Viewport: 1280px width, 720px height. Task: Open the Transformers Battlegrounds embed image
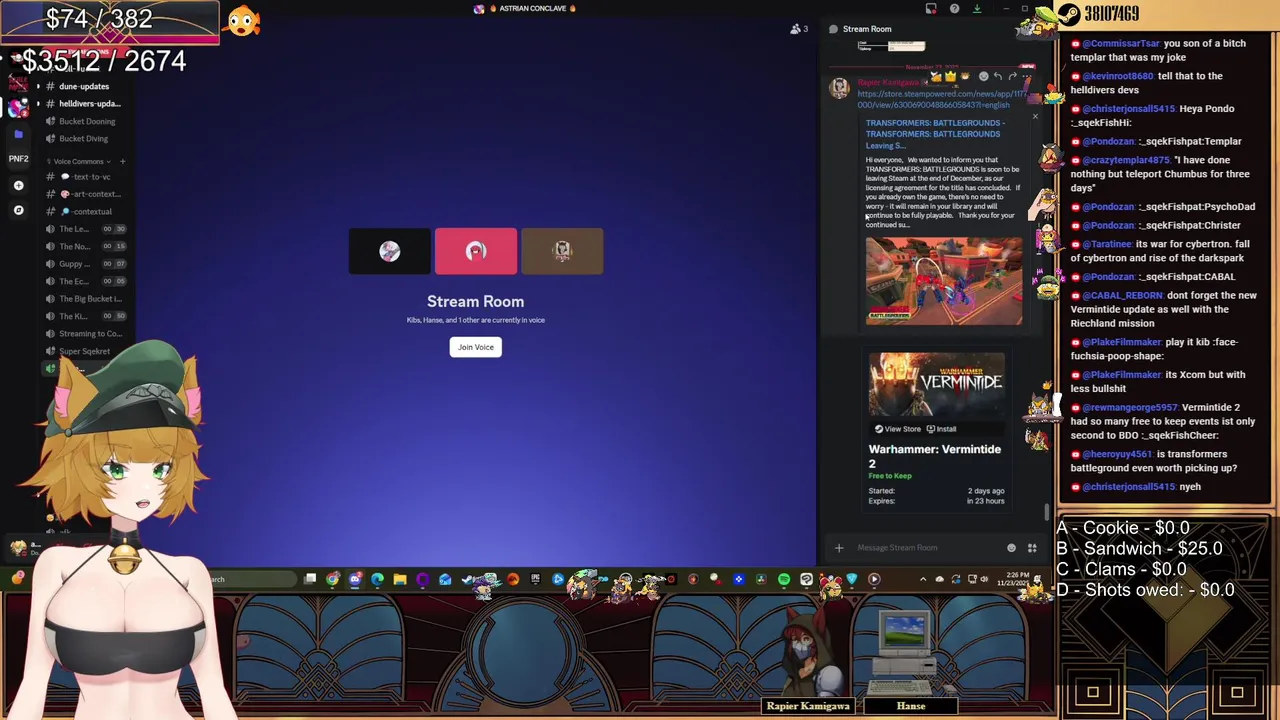[x=944, y=280]
